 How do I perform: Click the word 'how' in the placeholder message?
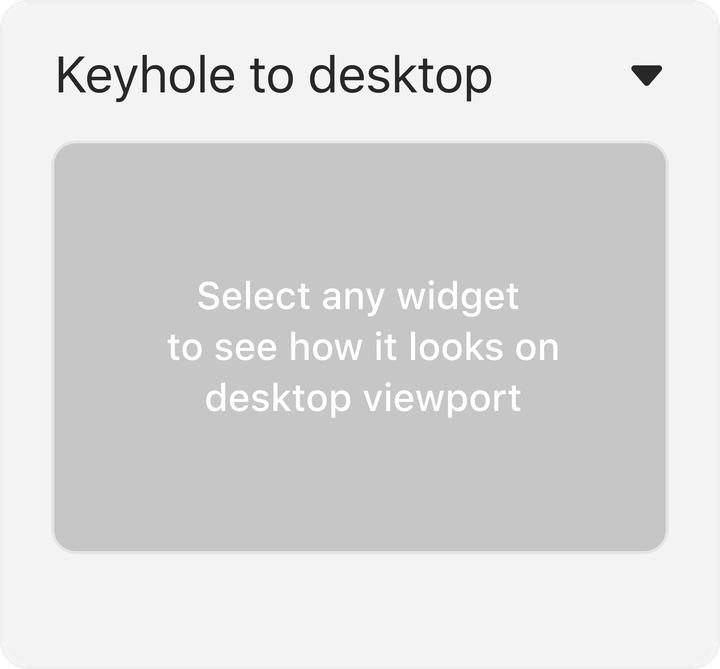pyautogui.click(x=326, y=347)
